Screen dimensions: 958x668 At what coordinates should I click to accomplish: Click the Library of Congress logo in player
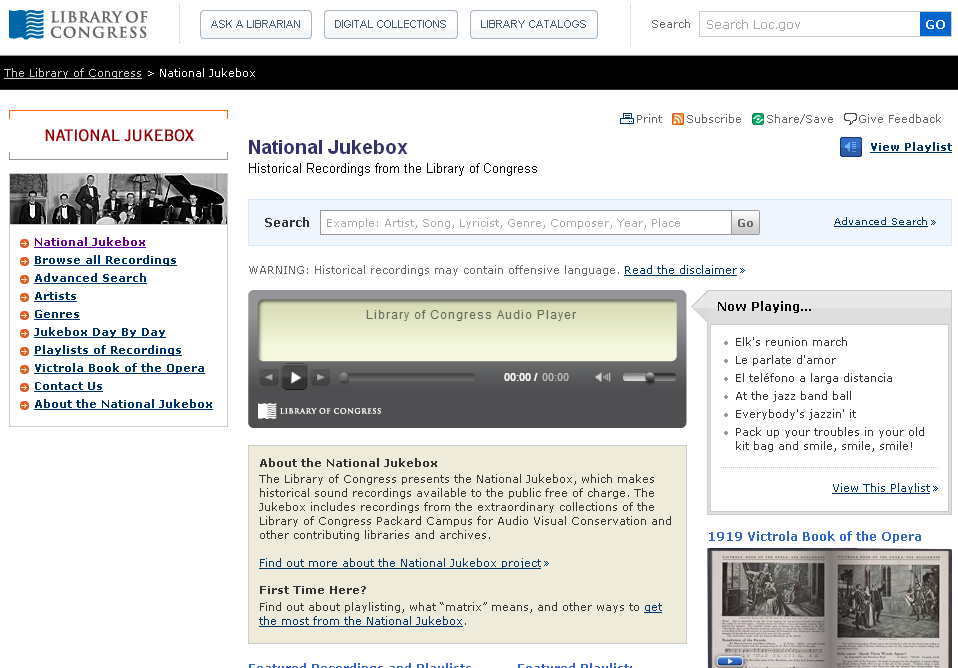[320, 411]
